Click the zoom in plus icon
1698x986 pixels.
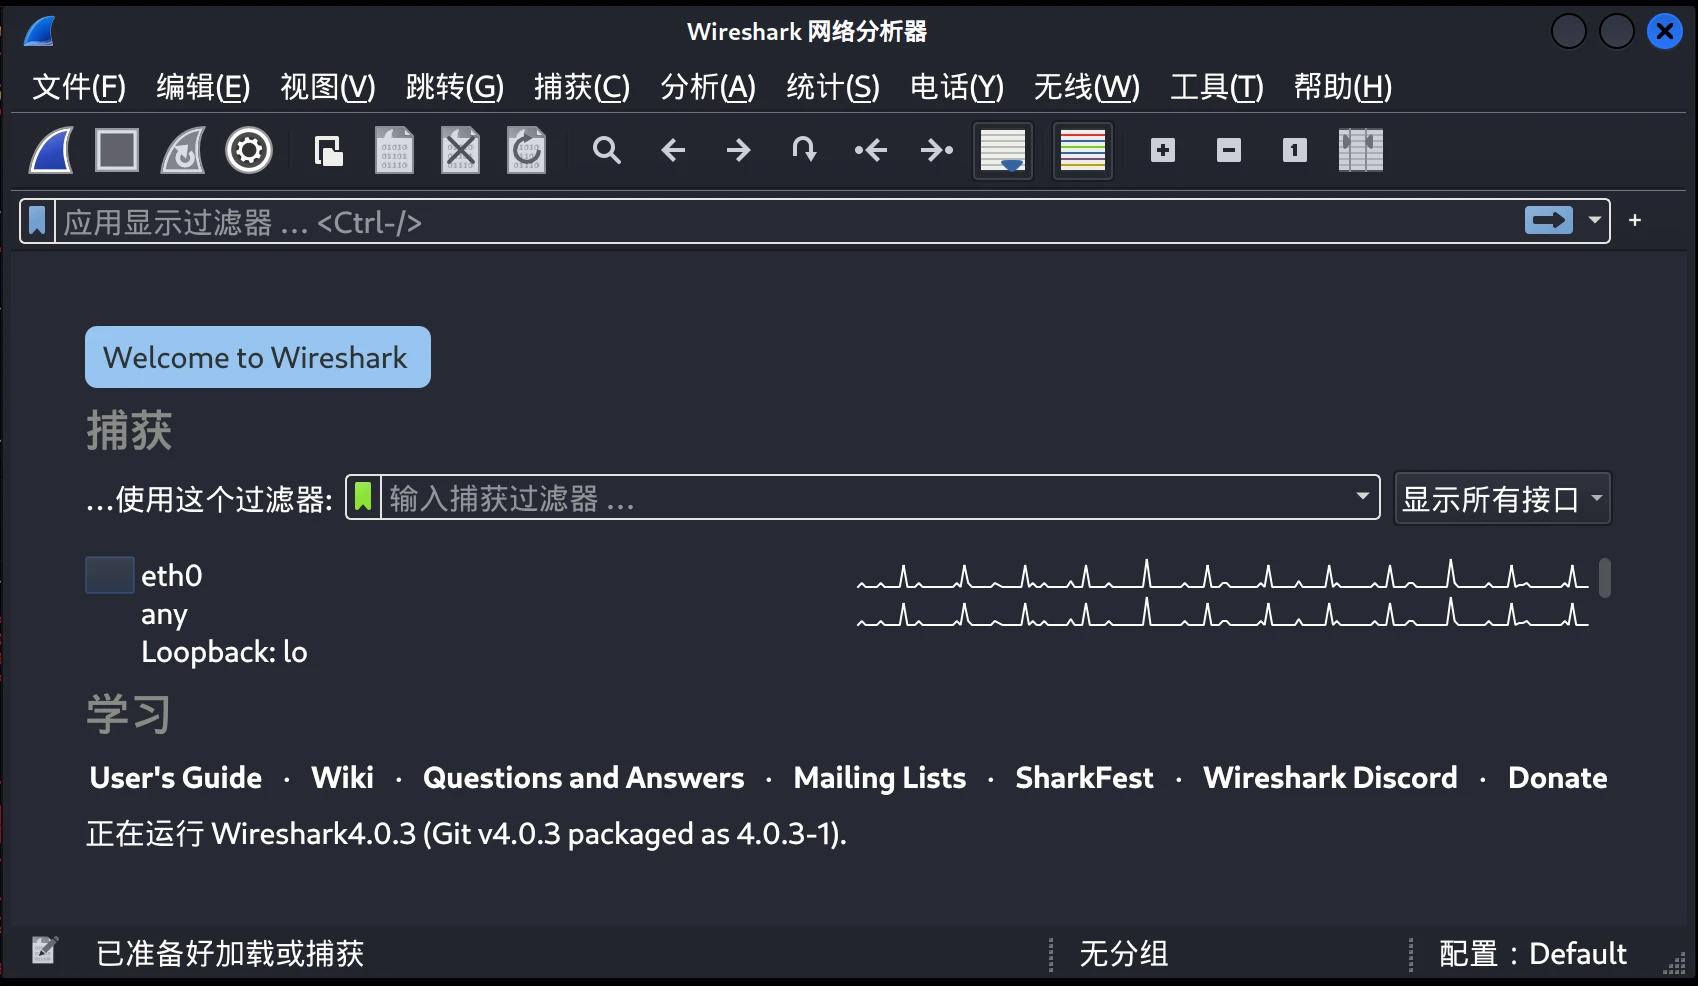(1163, 151)
